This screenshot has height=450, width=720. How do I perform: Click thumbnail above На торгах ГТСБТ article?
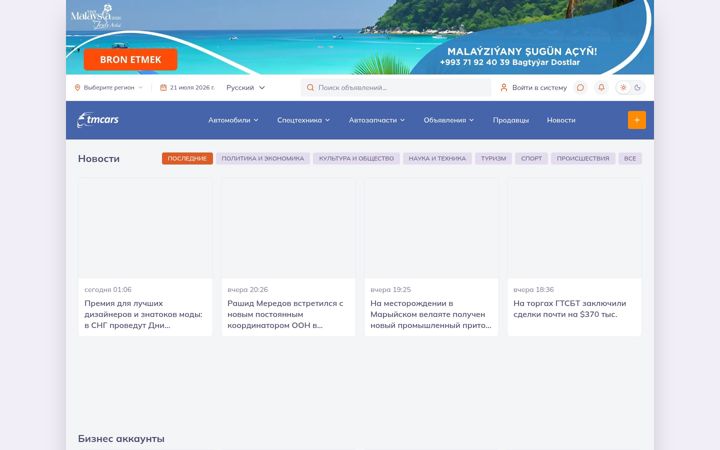(574, 228)
